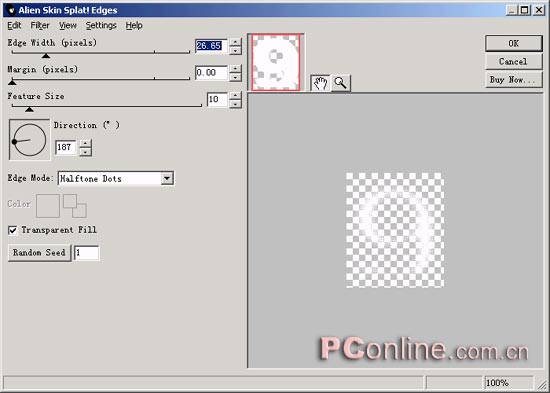Viewport: 550px width, 393px height.
Task: Click the Margin value field
Action: 211,73
